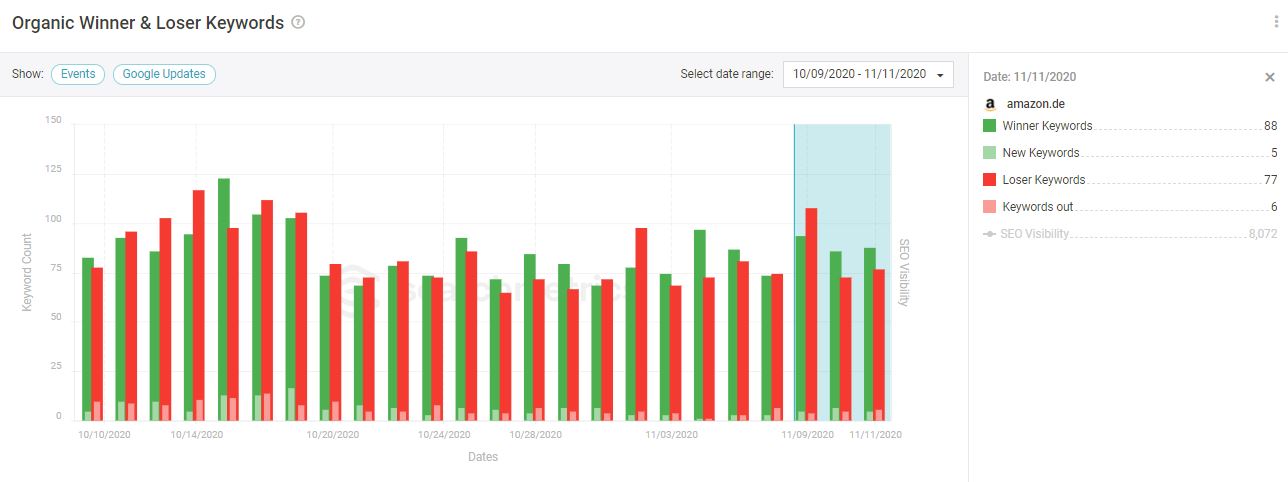Click the 11/09/2020 axis date label
Screen dimensions: 1288x482
tap(808, 435)
